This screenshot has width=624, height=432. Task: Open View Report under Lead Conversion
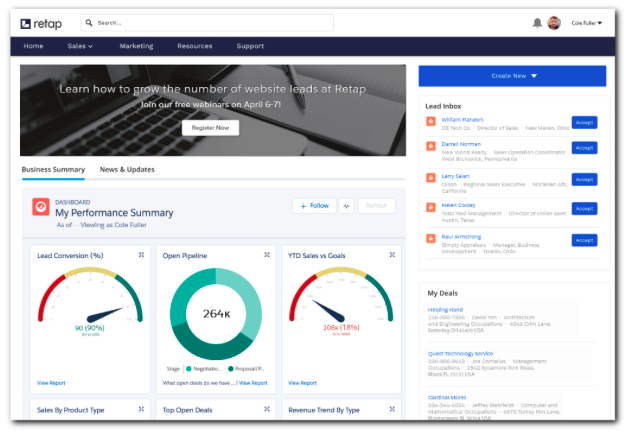click(x=51, y=383)
